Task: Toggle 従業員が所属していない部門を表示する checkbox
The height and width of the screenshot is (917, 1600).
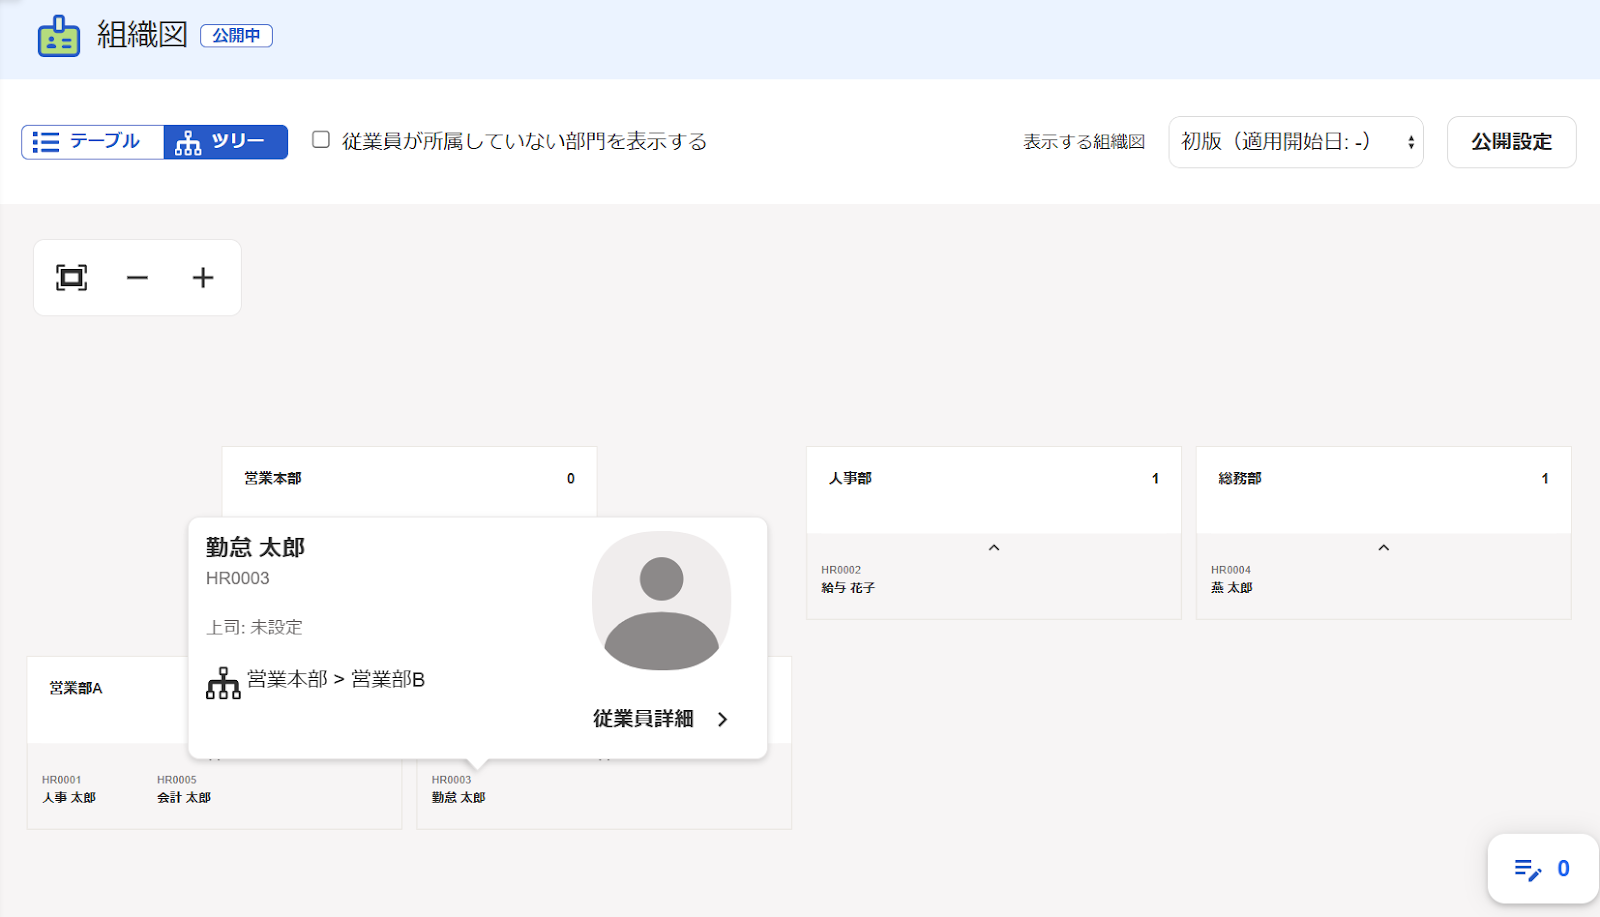Action: (321, 140)
